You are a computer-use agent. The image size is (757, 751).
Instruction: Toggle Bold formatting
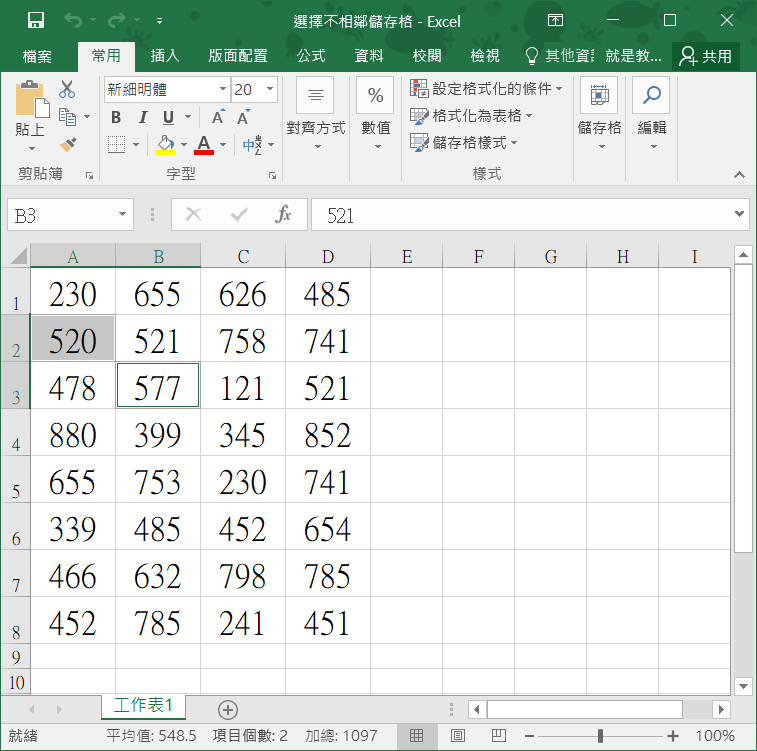(116, 117)
